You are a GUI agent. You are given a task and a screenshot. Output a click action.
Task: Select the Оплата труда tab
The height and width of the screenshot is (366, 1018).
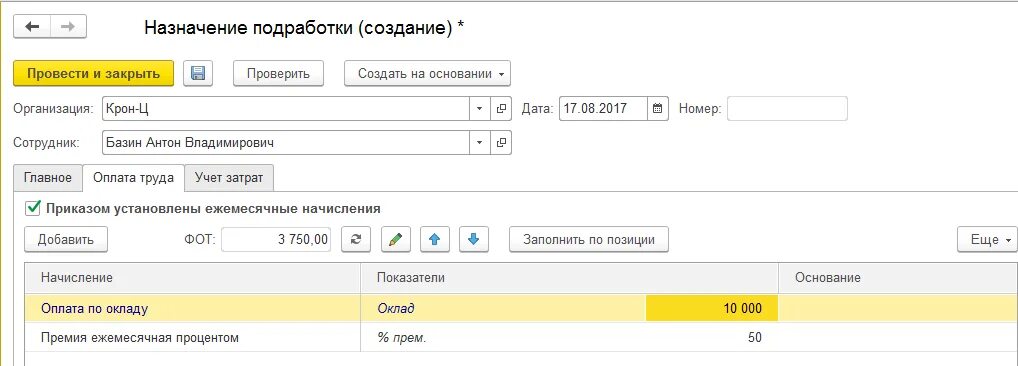tap(133, 178)
